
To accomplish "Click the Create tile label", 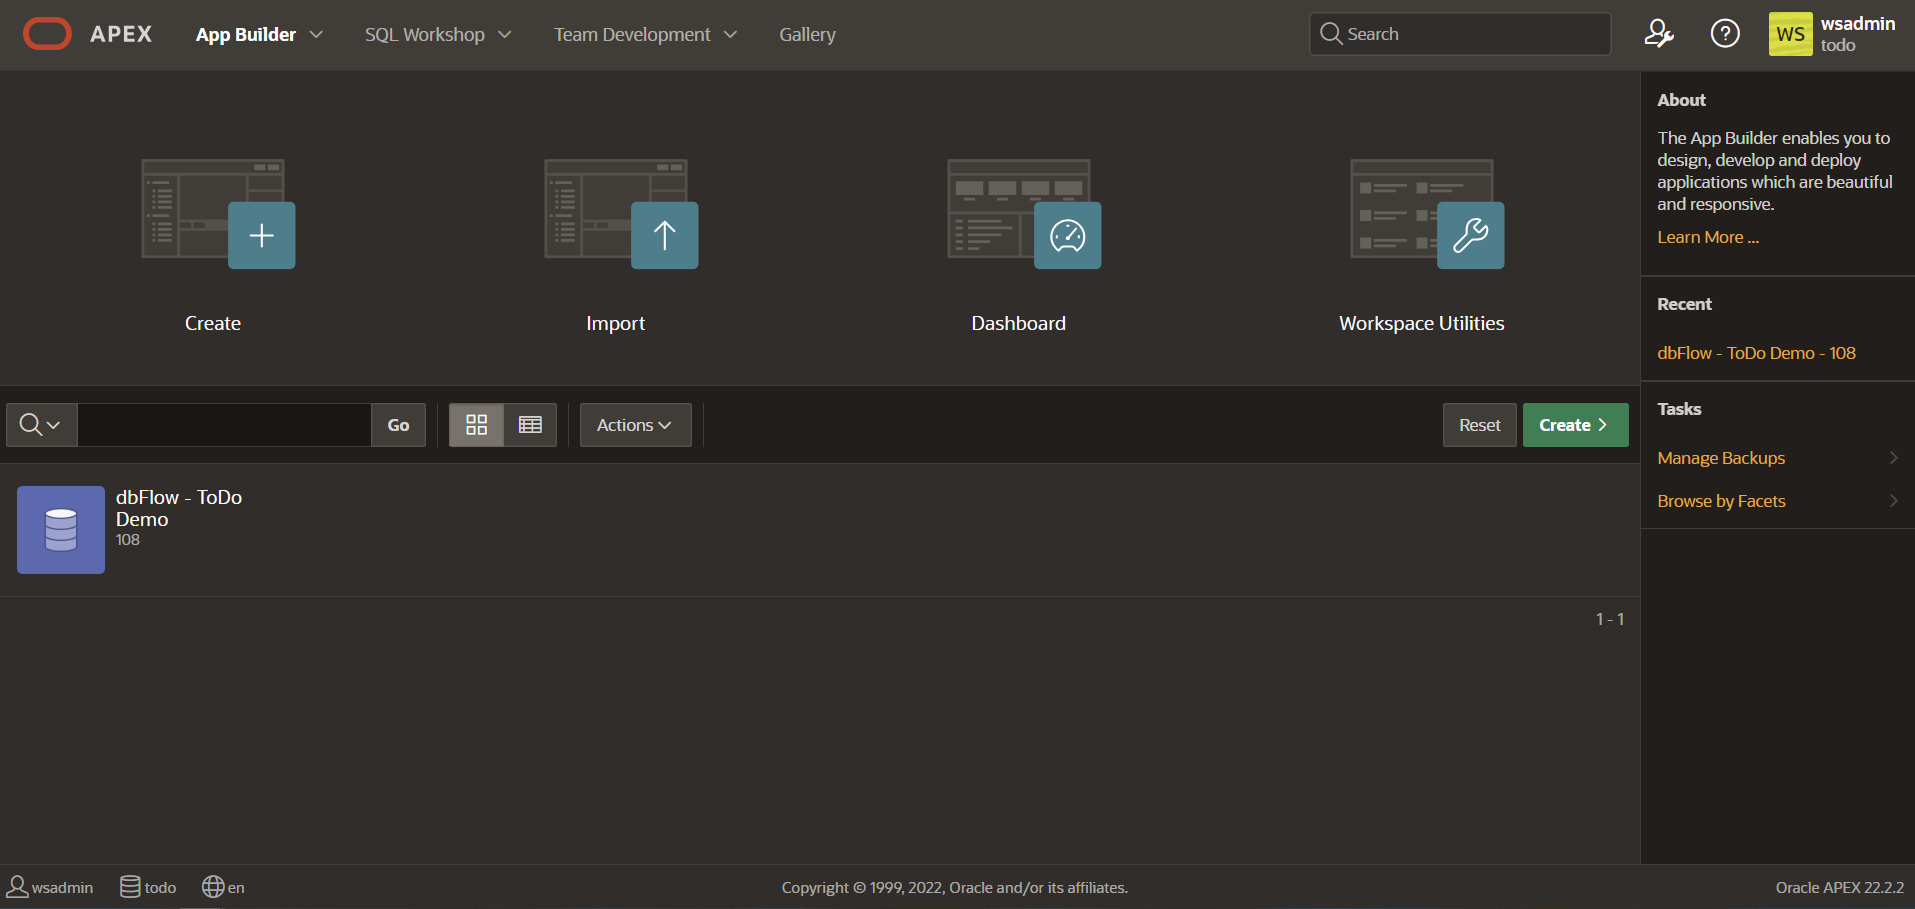I will click(213, 323).
